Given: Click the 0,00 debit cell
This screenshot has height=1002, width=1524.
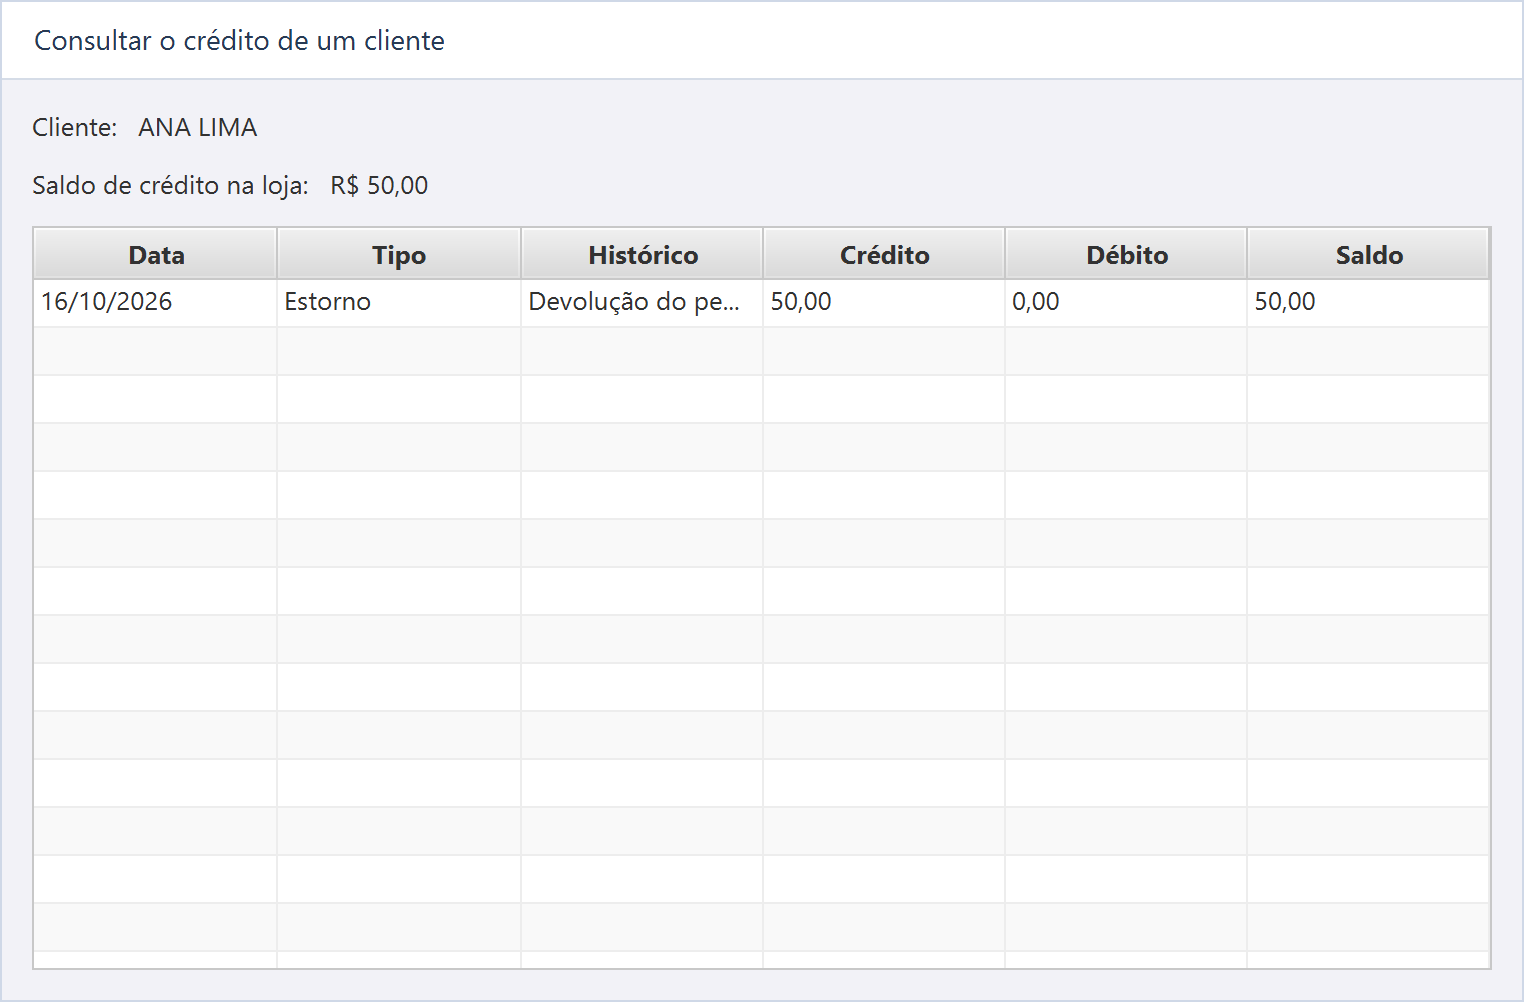Looking at the screenshot, I should click(x=1126, y=302).
